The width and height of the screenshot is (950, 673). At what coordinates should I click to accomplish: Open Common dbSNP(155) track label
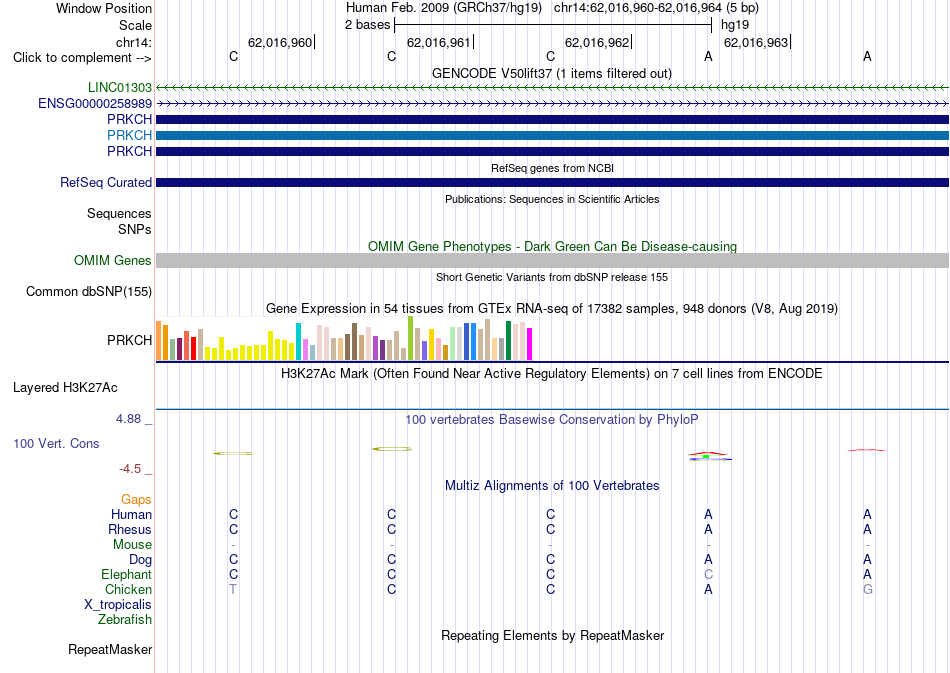click(x=89, y=291)
